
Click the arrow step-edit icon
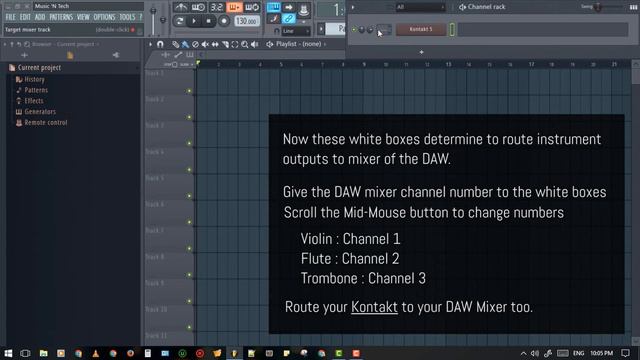288,7
